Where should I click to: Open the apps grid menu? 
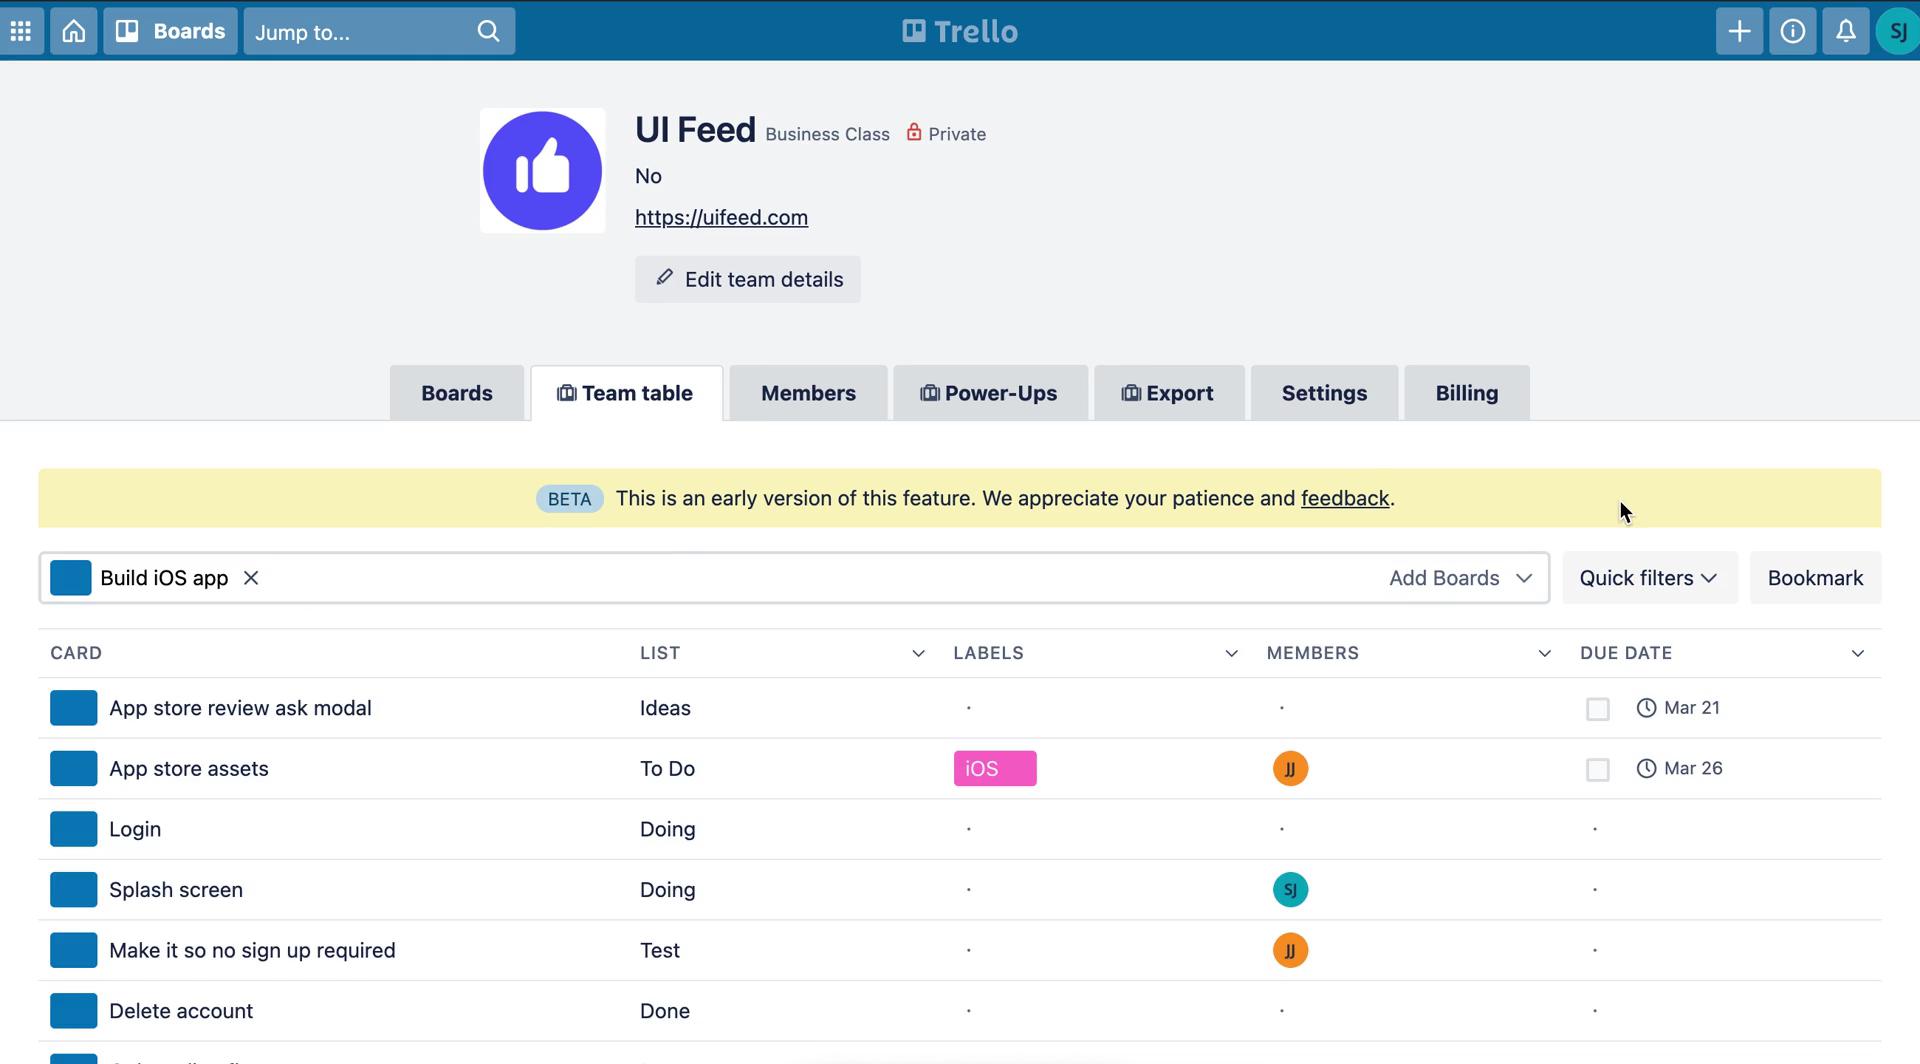[x=21, y=31]
